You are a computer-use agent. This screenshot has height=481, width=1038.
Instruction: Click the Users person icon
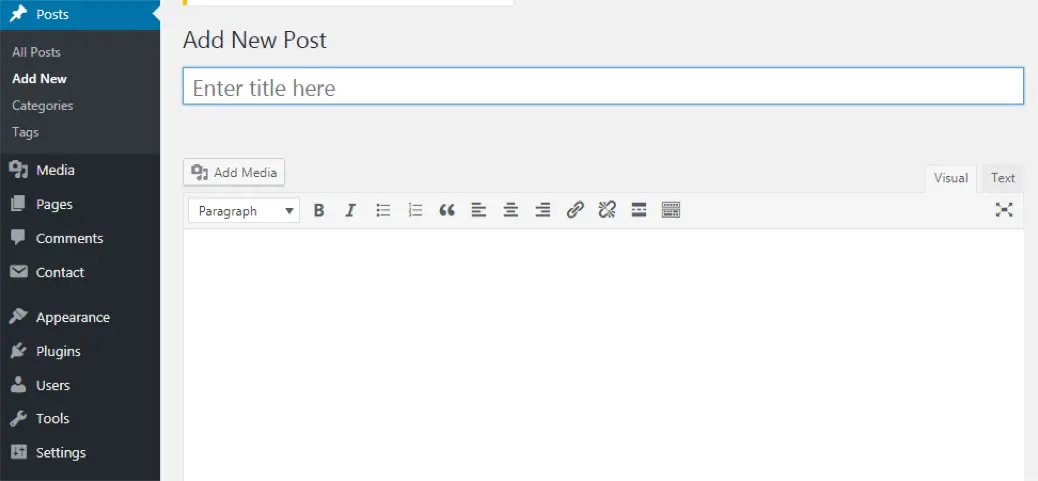point(19,384)
